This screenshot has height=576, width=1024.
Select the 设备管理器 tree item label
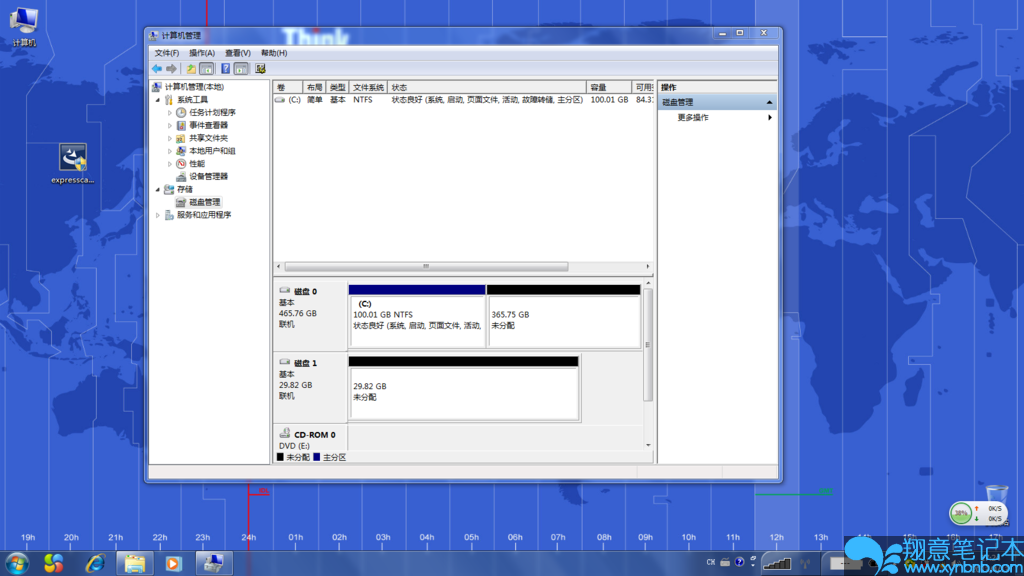(208, 176)
